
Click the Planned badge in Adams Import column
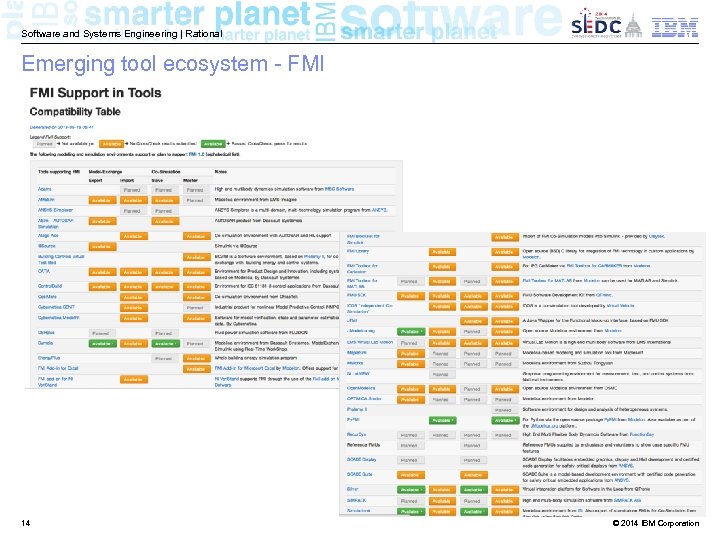[x=132, y=190]
